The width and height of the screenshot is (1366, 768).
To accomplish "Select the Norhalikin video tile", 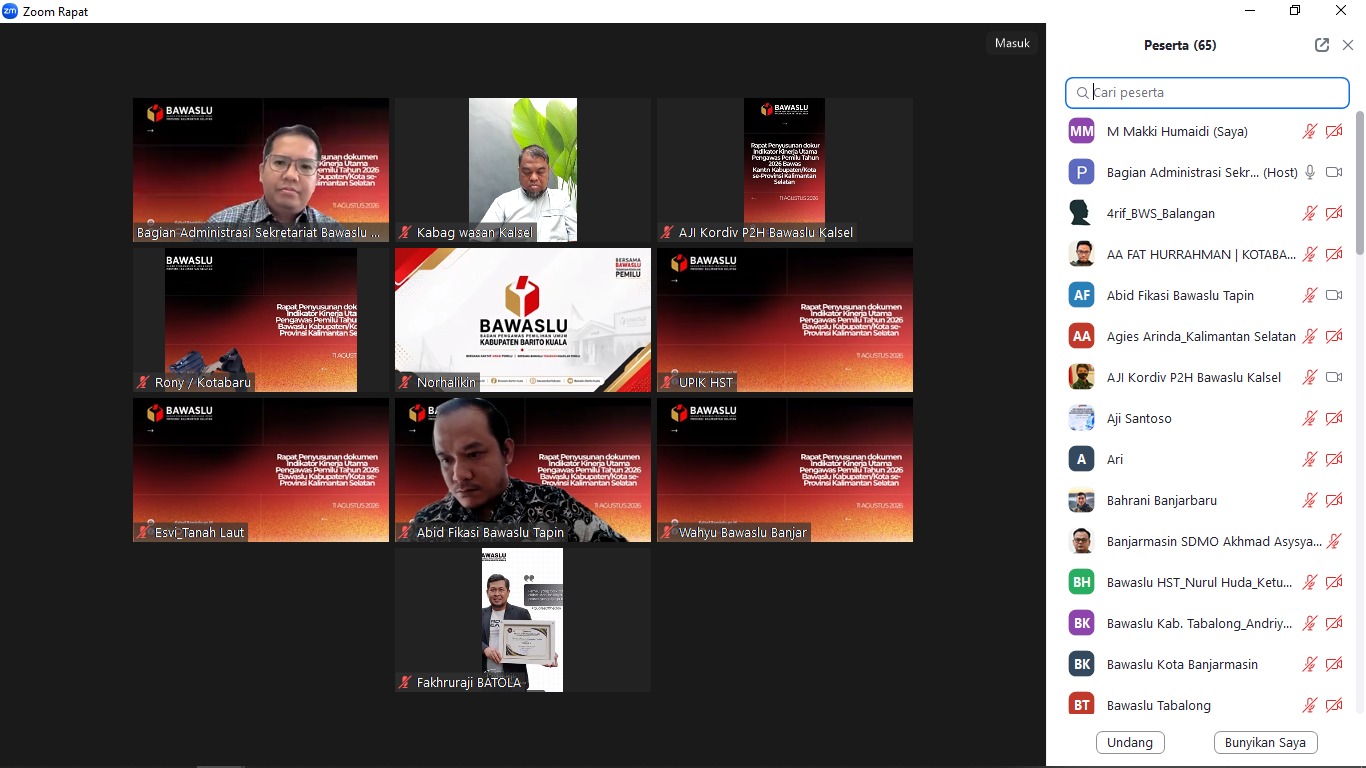I will pyautogui.click(x=523, y=320).
